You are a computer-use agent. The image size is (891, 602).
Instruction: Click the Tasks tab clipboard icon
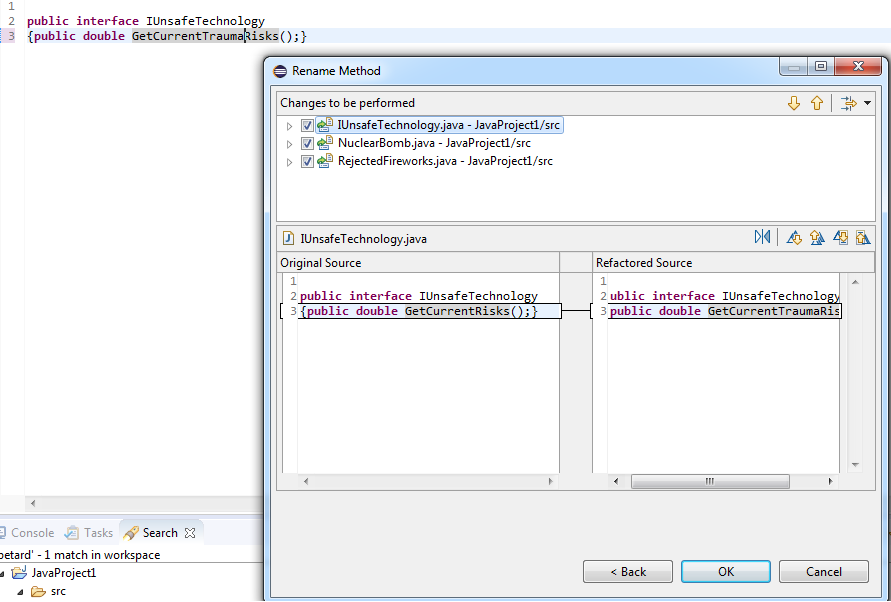coord(72,533)
